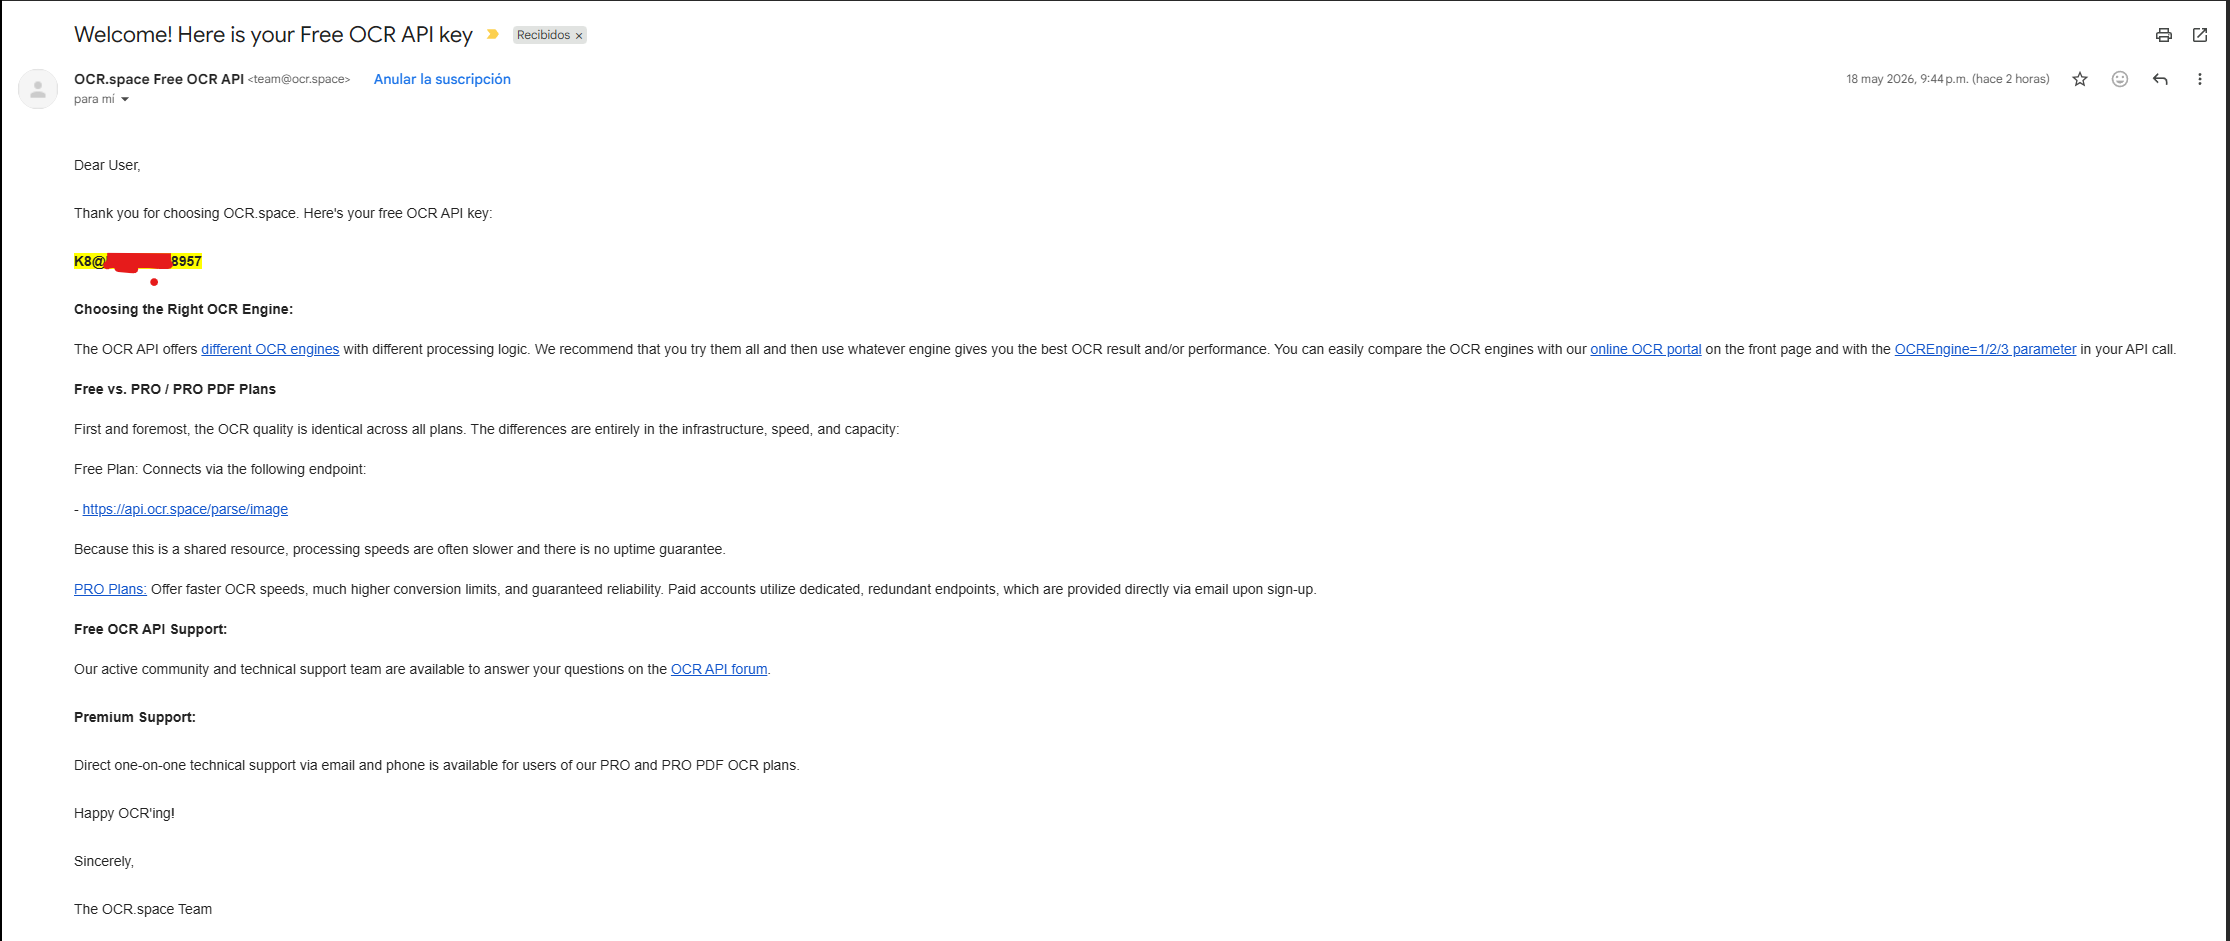Reply using the arrow icon
The width and height of the screenshot is (2230, 941).
coord(2160,79)
